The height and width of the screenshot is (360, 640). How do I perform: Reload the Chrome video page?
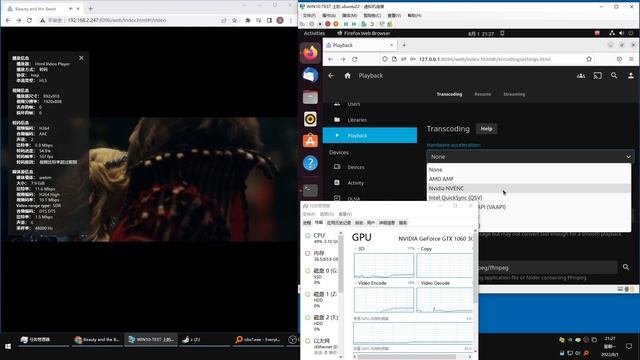pyautogui.click(x=29, y=20)
